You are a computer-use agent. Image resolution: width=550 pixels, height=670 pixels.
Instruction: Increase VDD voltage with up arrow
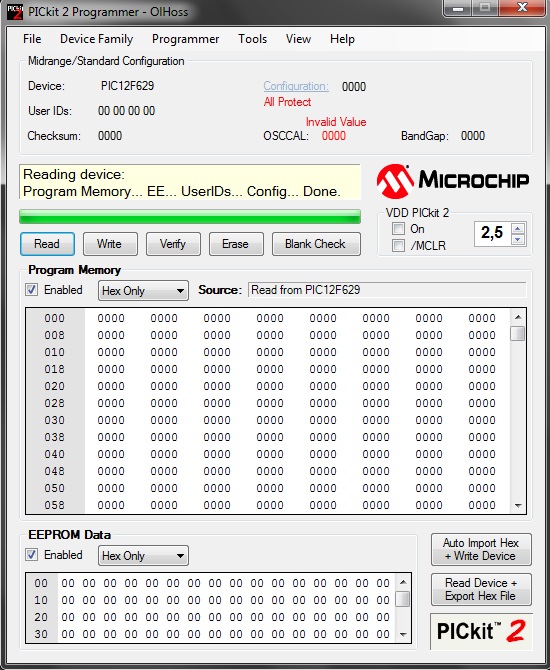[x=518, y=228]
